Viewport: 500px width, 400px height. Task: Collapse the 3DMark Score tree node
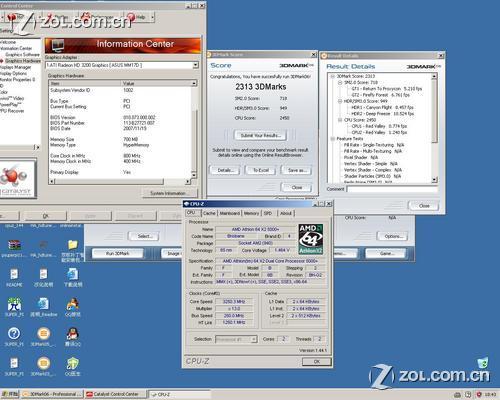point(332,76)
